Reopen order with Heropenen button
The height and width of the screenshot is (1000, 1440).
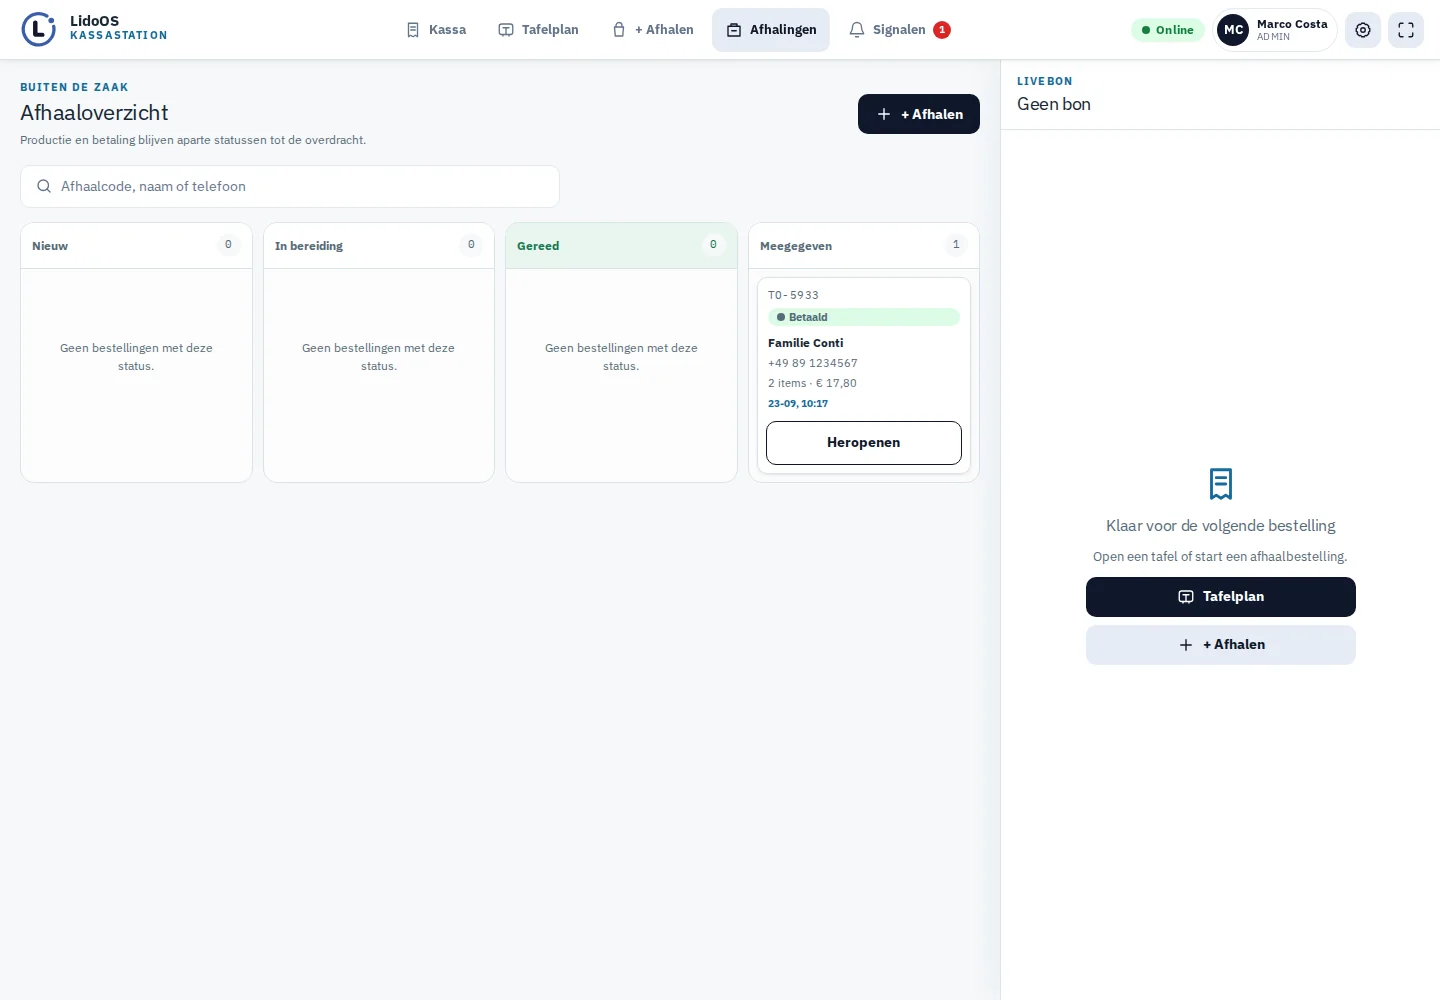tap(864, 443)
